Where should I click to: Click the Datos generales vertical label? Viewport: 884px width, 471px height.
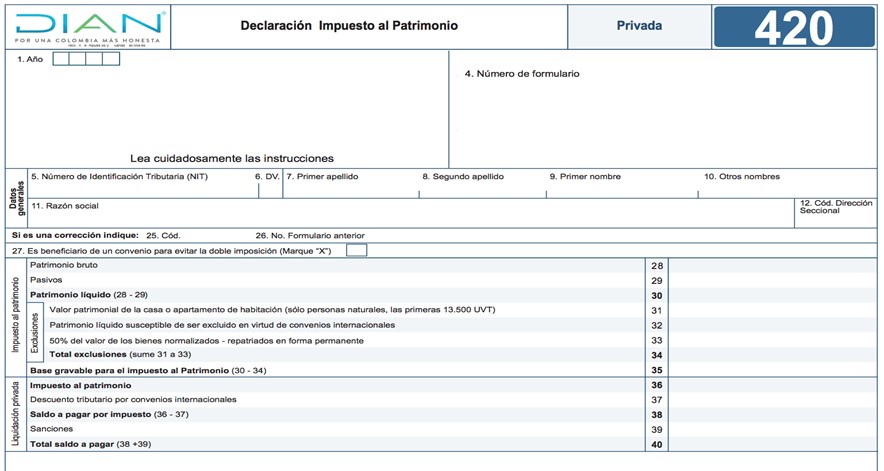click(x=17, y=198)
